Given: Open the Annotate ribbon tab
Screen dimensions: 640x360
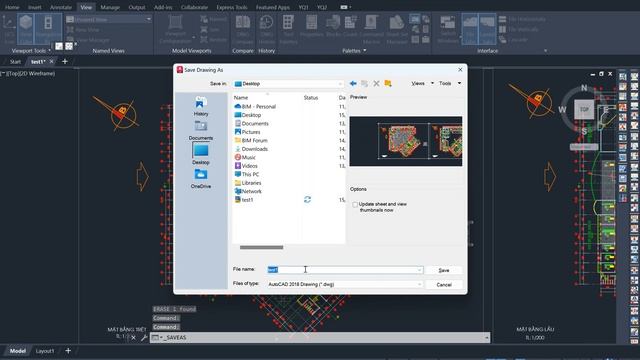Looking at the screenshot, I should pos(61,7).
